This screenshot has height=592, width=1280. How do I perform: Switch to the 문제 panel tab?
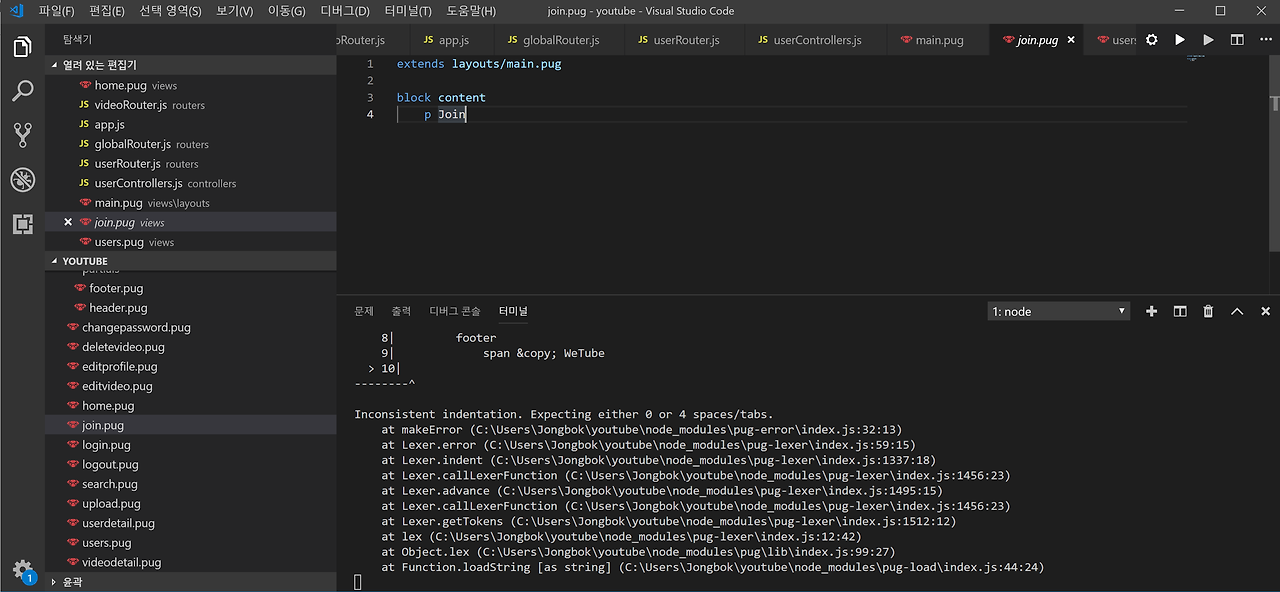(x=364, y=311)
